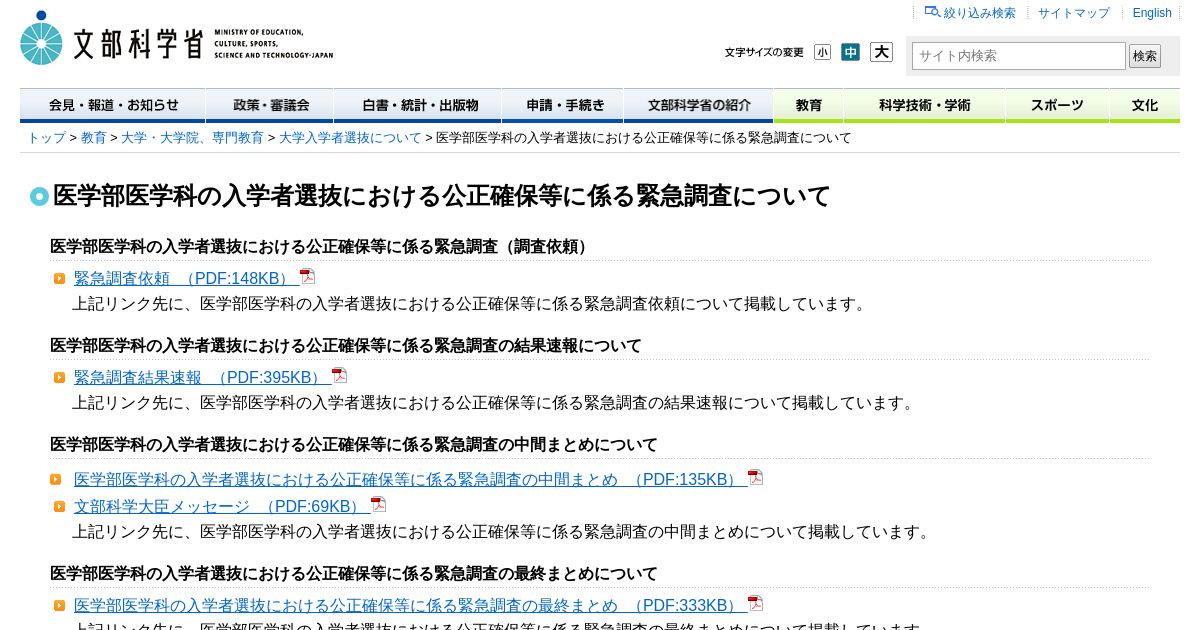The height and width of the screenshot is (630, 1200).
Task: Click the 結果速報について section heading
Action: [346, 346]
